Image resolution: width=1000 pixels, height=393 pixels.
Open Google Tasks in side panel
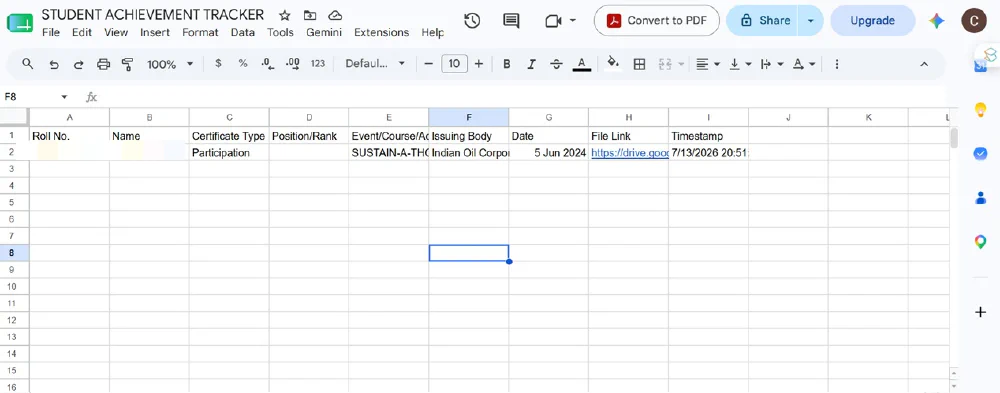pyautogui.click(x=981, y=154)
